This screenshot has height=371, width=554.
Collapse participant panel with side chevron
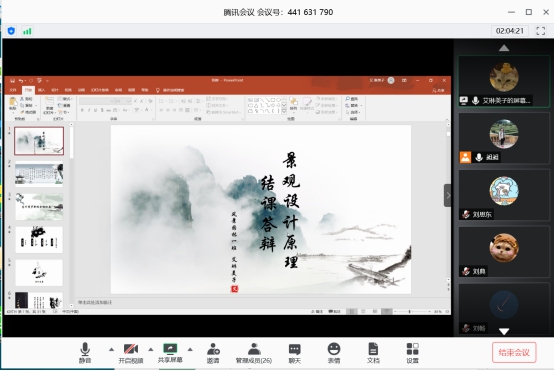click(x=448, y=195)
